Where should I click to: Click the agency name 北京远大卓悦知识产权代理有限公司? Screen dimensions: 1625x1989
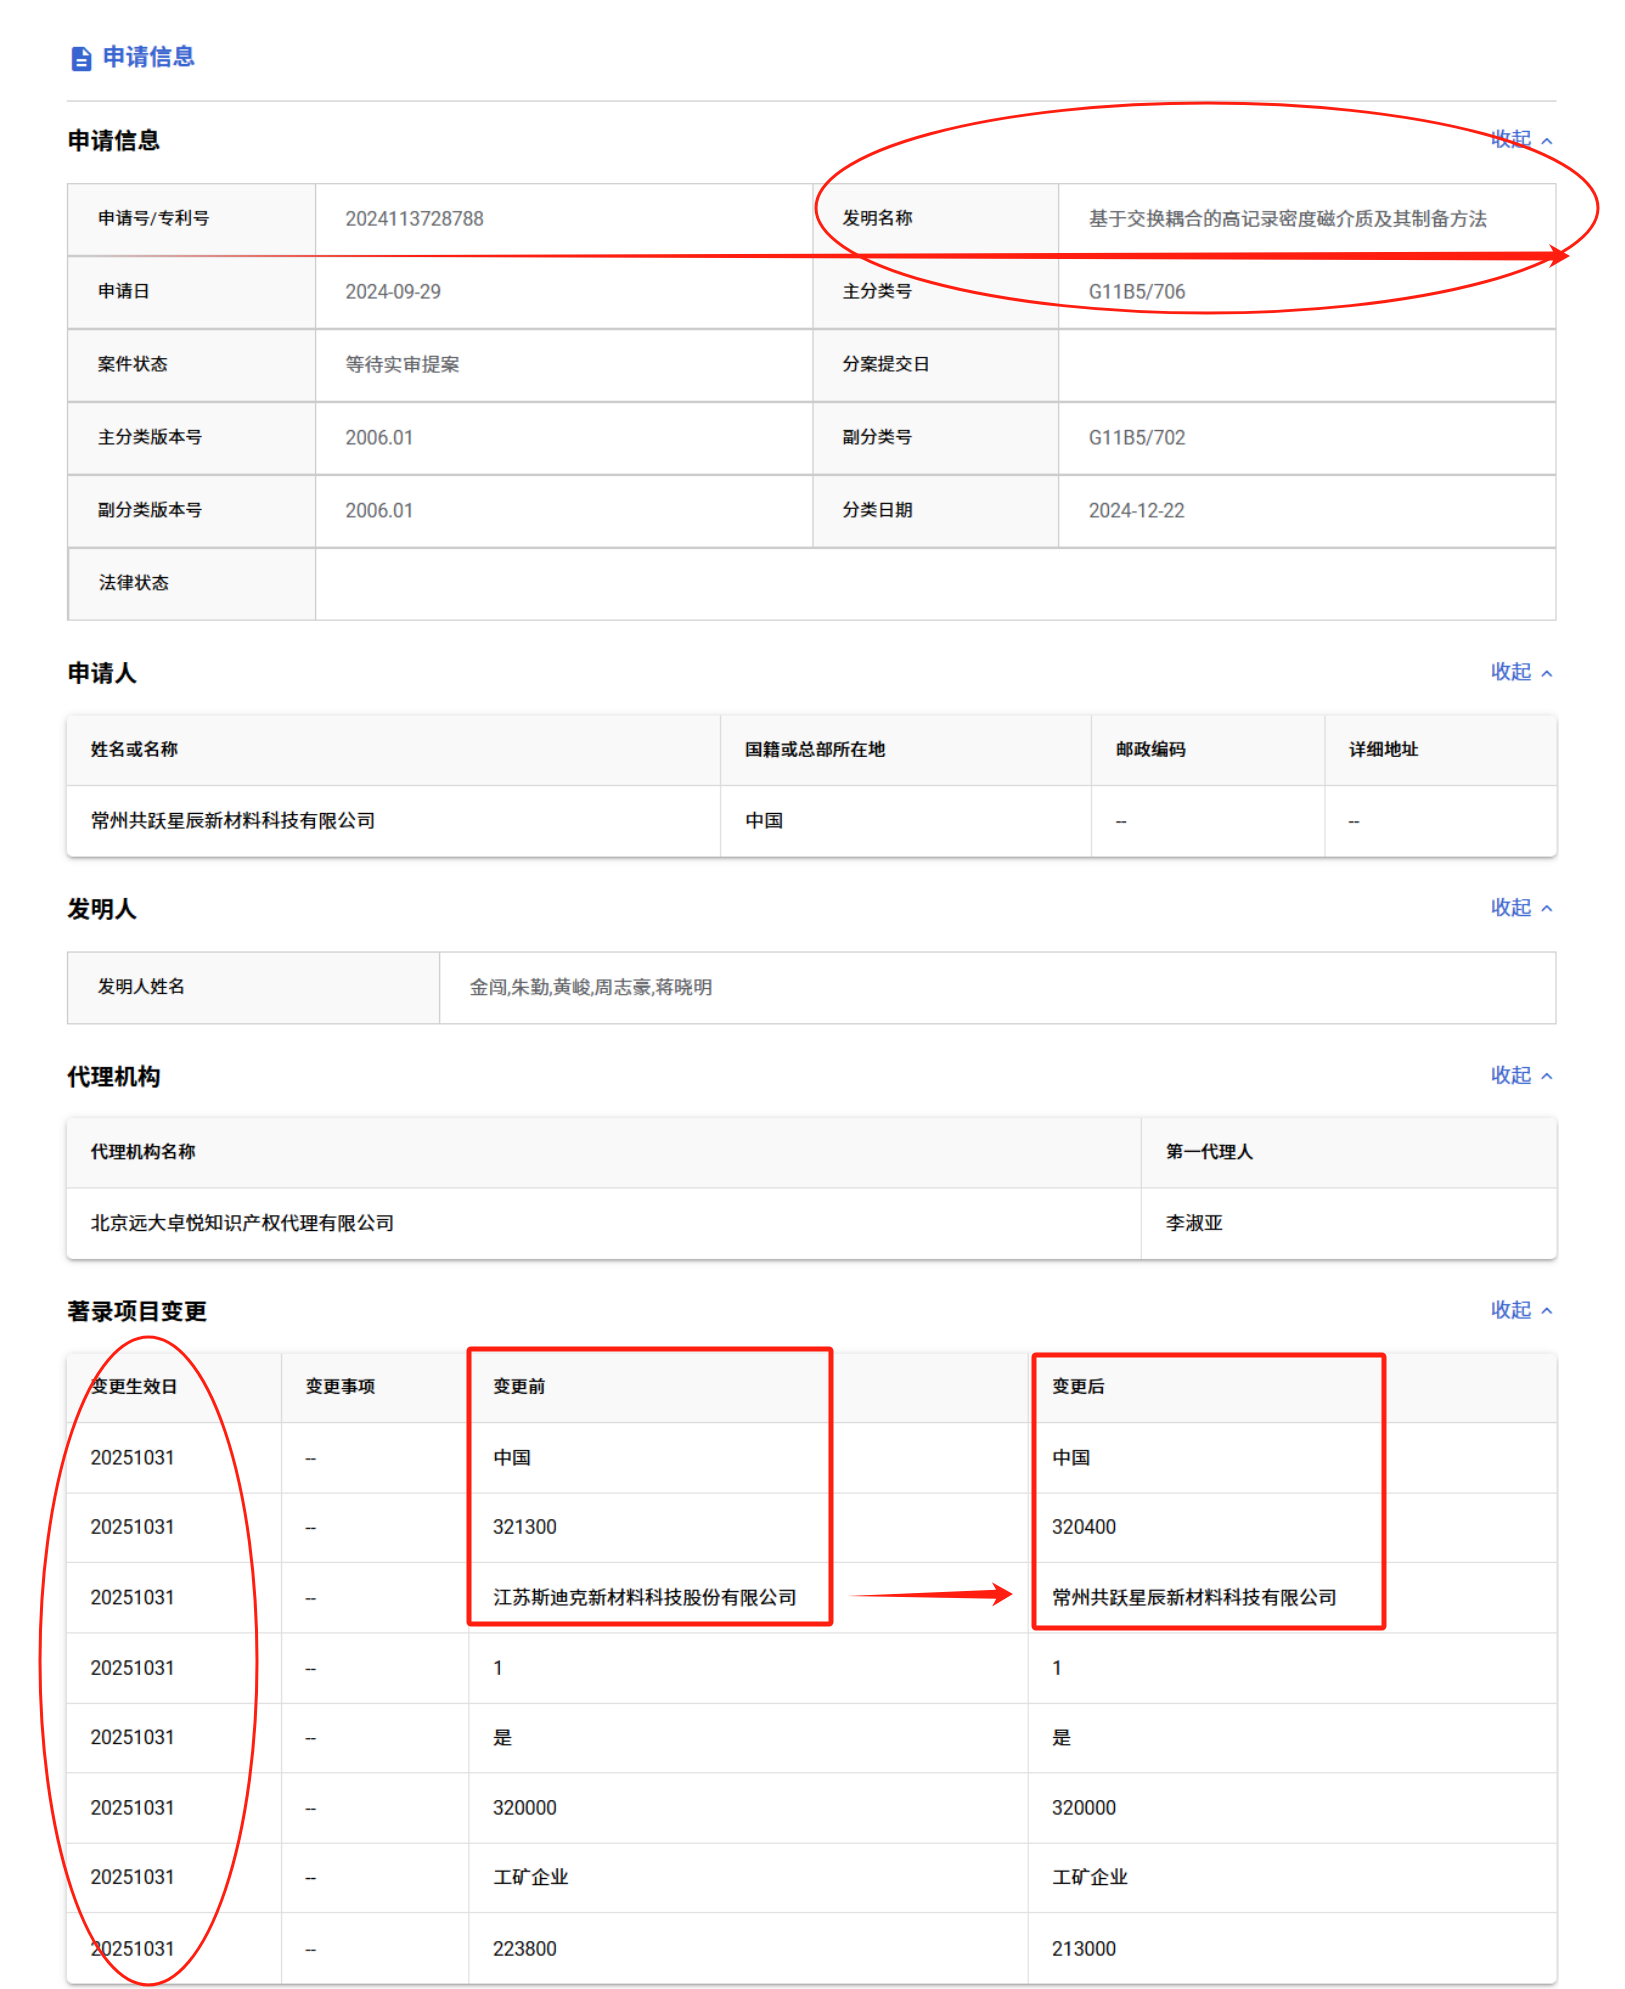(x=242, y=1224)
